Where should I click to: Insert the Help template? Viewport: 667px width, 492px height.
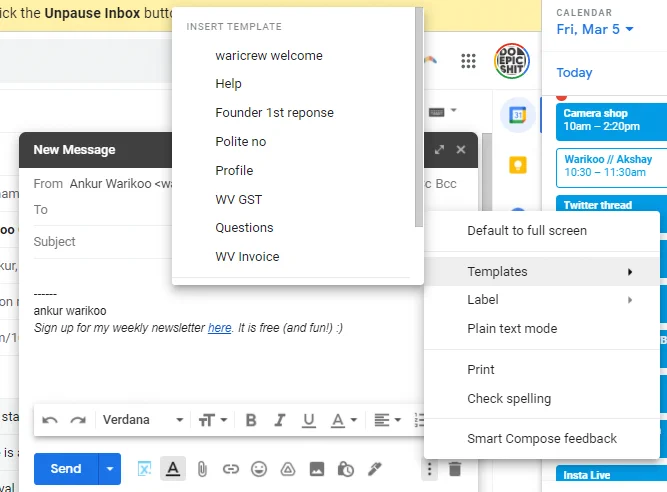click(x=228, y=84)
